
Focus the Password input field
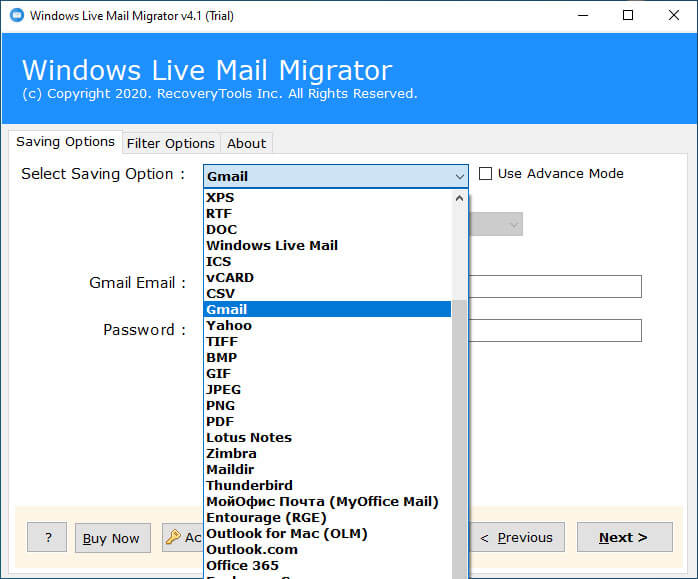[555, 330]
